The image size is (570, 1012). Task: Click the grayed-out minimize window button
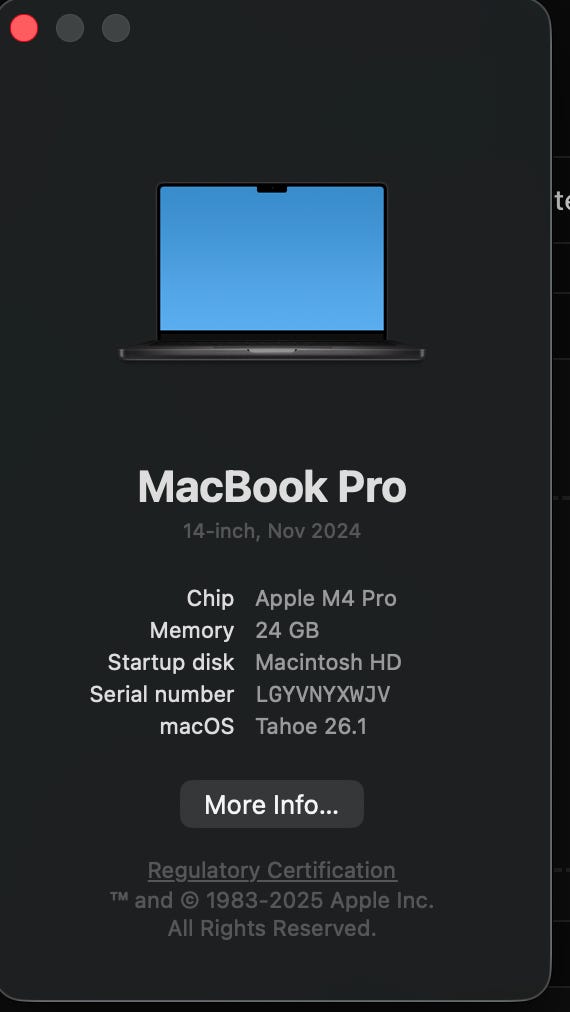pyautogui.click(x=70, y=28)
